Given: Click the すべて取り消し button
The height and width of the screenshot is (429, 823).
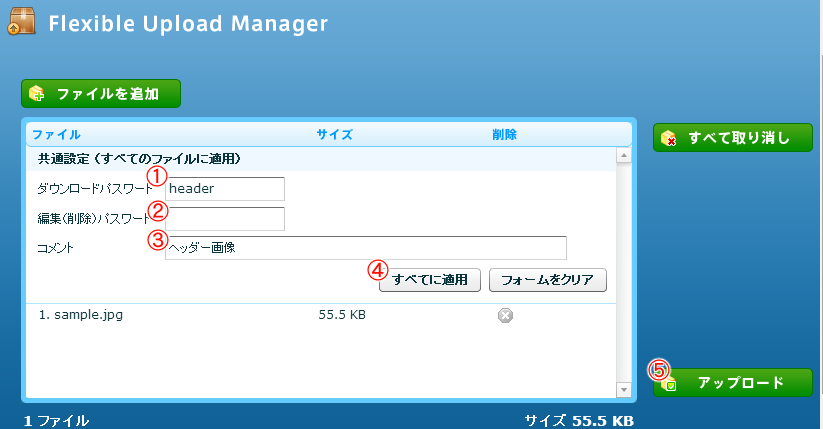Looking at the screenshot, I should (x=733, y=138).
